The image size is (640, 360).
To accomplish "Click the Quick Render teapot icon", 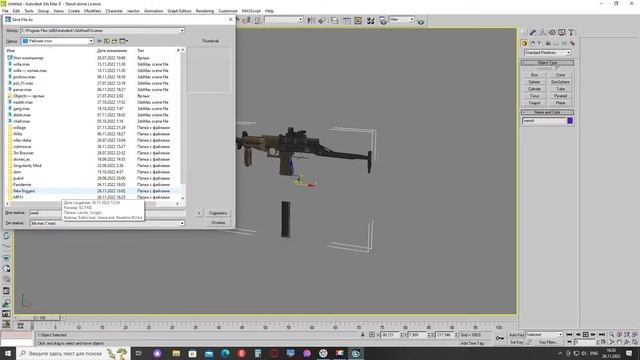I will click(x=421, y=20).
